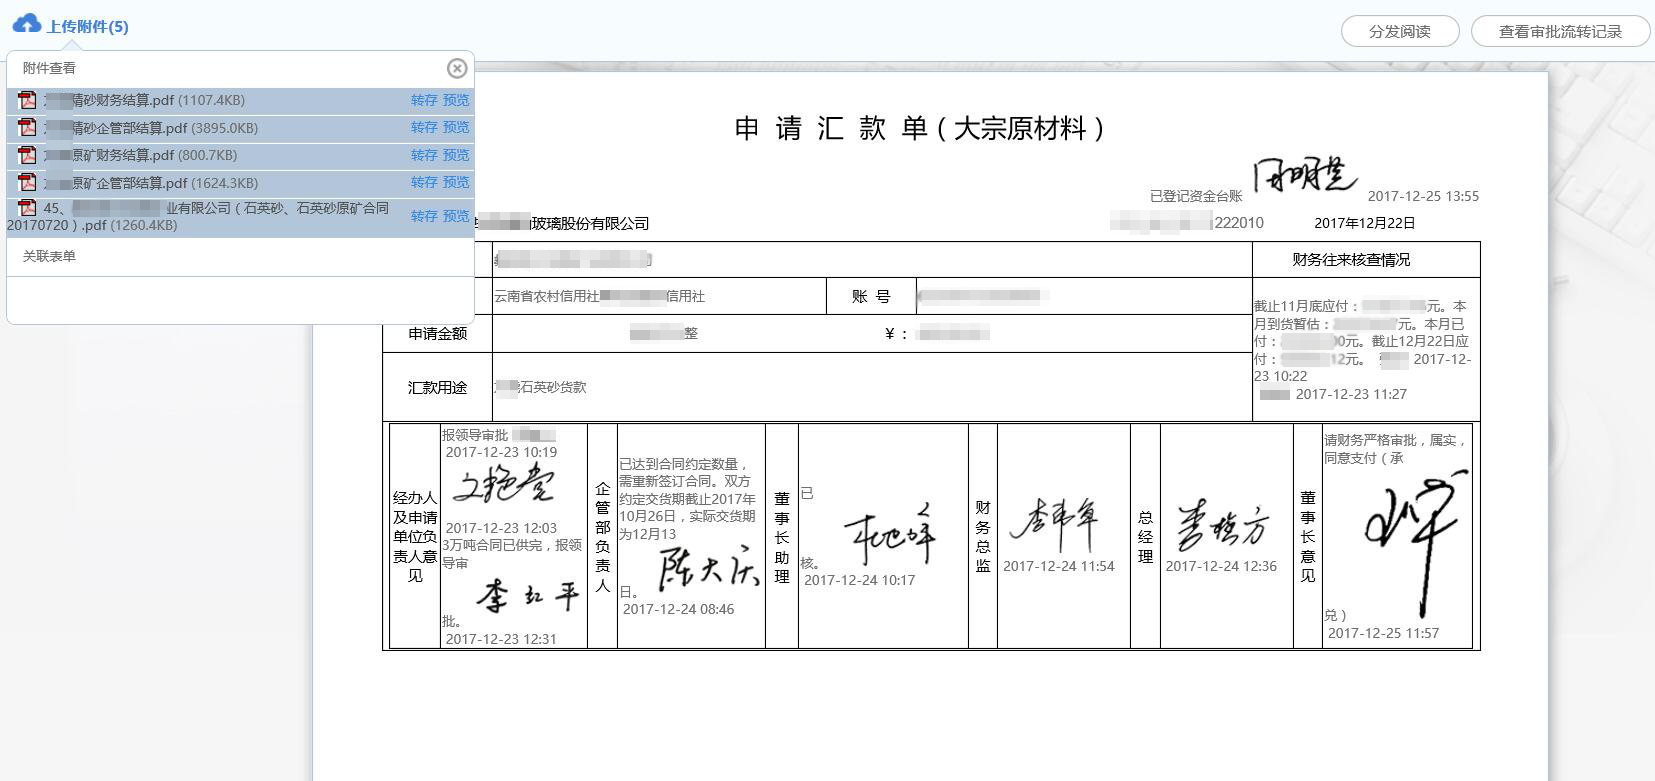Preview the 精砂财务结算.pdf attachment

click(x=456, y=100)
